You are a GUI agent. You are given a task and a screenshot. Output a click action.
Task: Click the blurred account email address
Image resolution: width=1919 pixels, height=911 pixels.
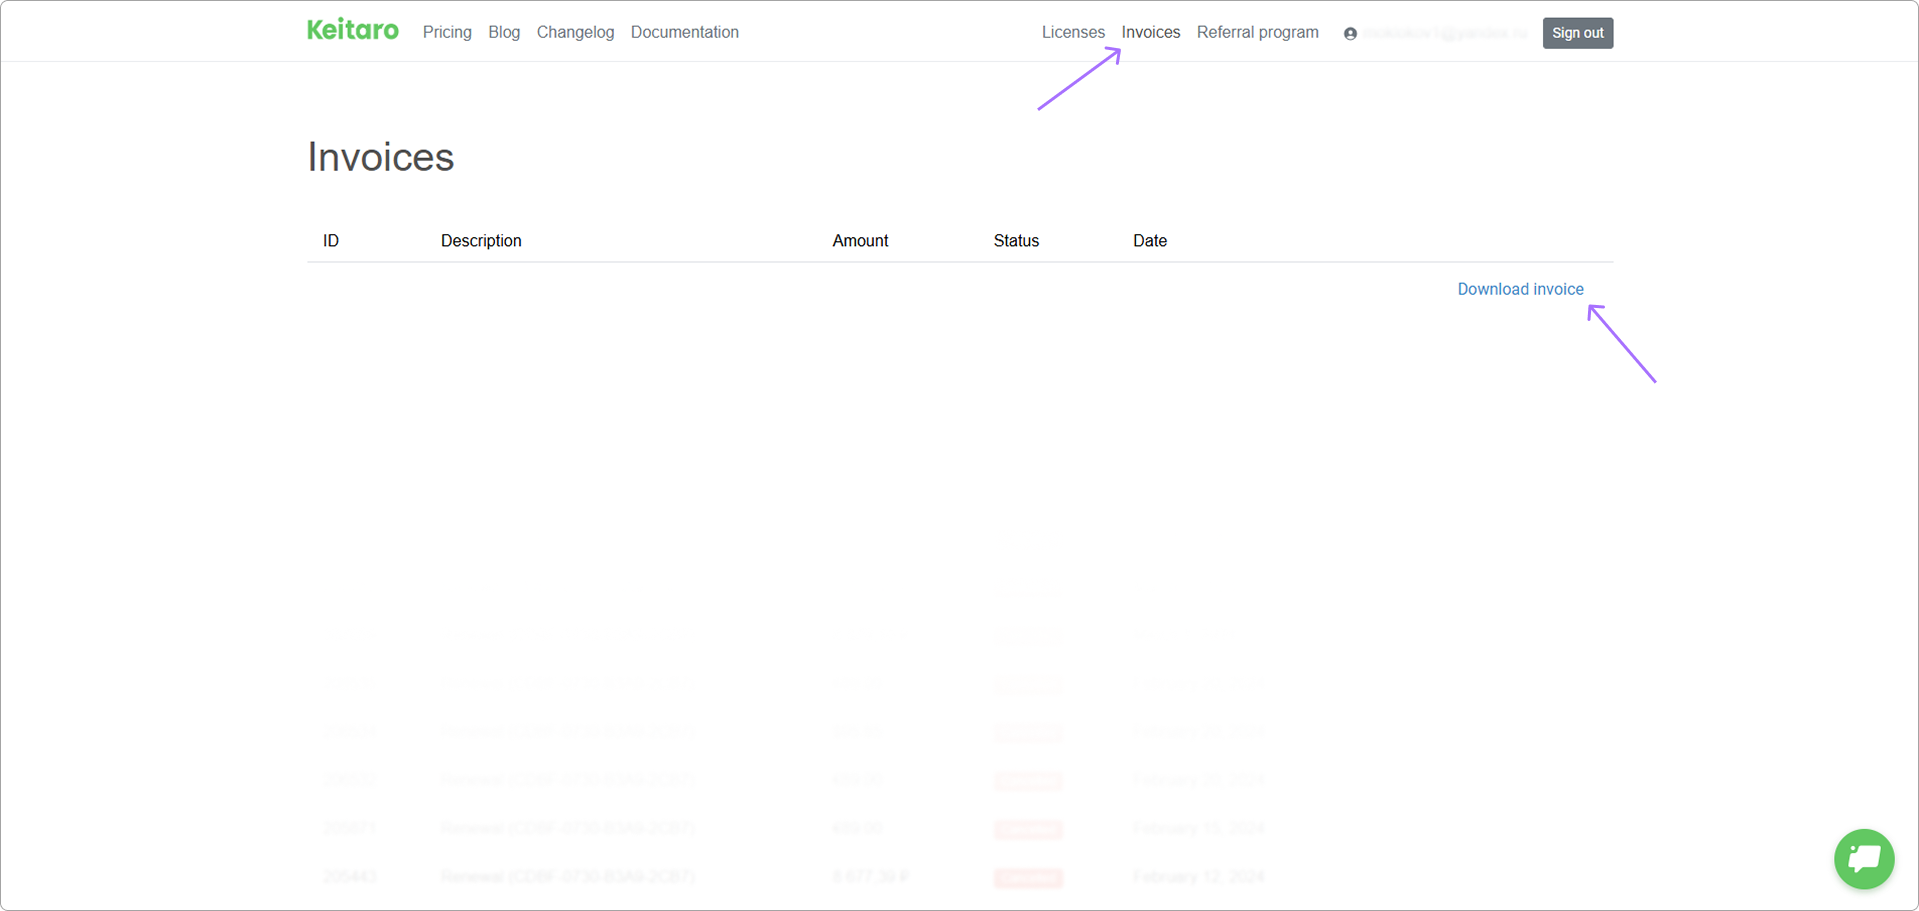(1444, 33)
